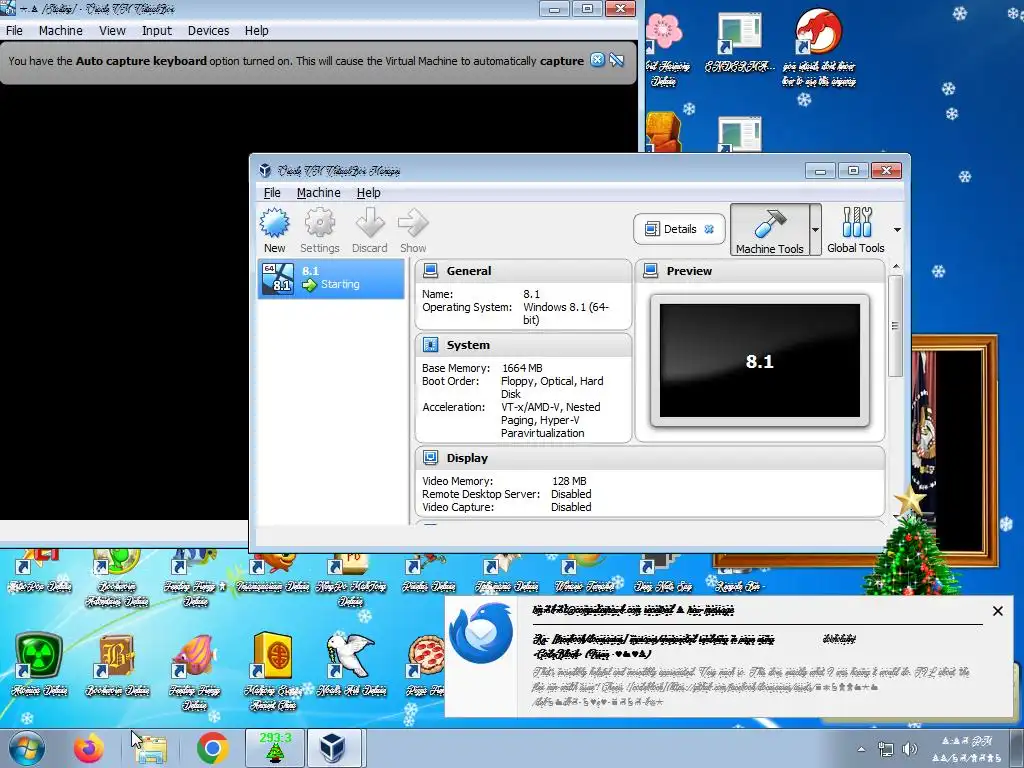Screen dimensions: 1024x768
Task: Open Help menu in VirtualBox Manager window
Action: click(368, 193)
